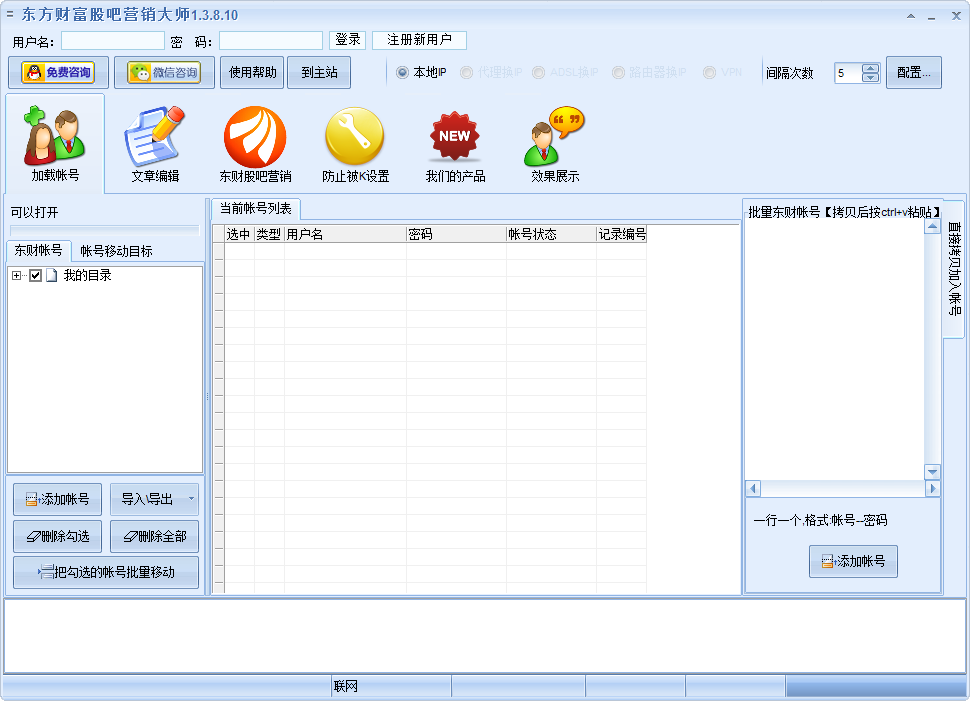
Task: Select the 本地IP radio button
Action: pyautogui.click(x=403, y=73)
